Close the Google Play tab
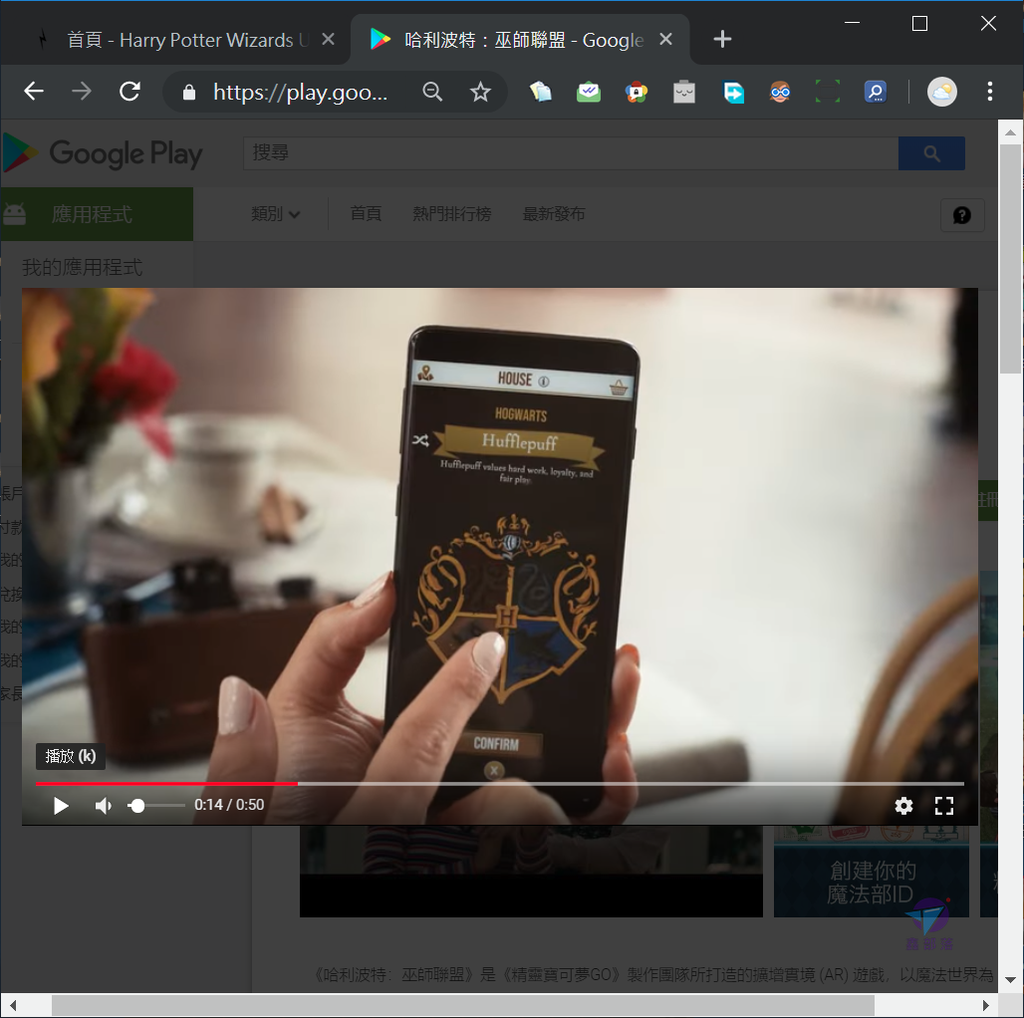 coord(665,40)
